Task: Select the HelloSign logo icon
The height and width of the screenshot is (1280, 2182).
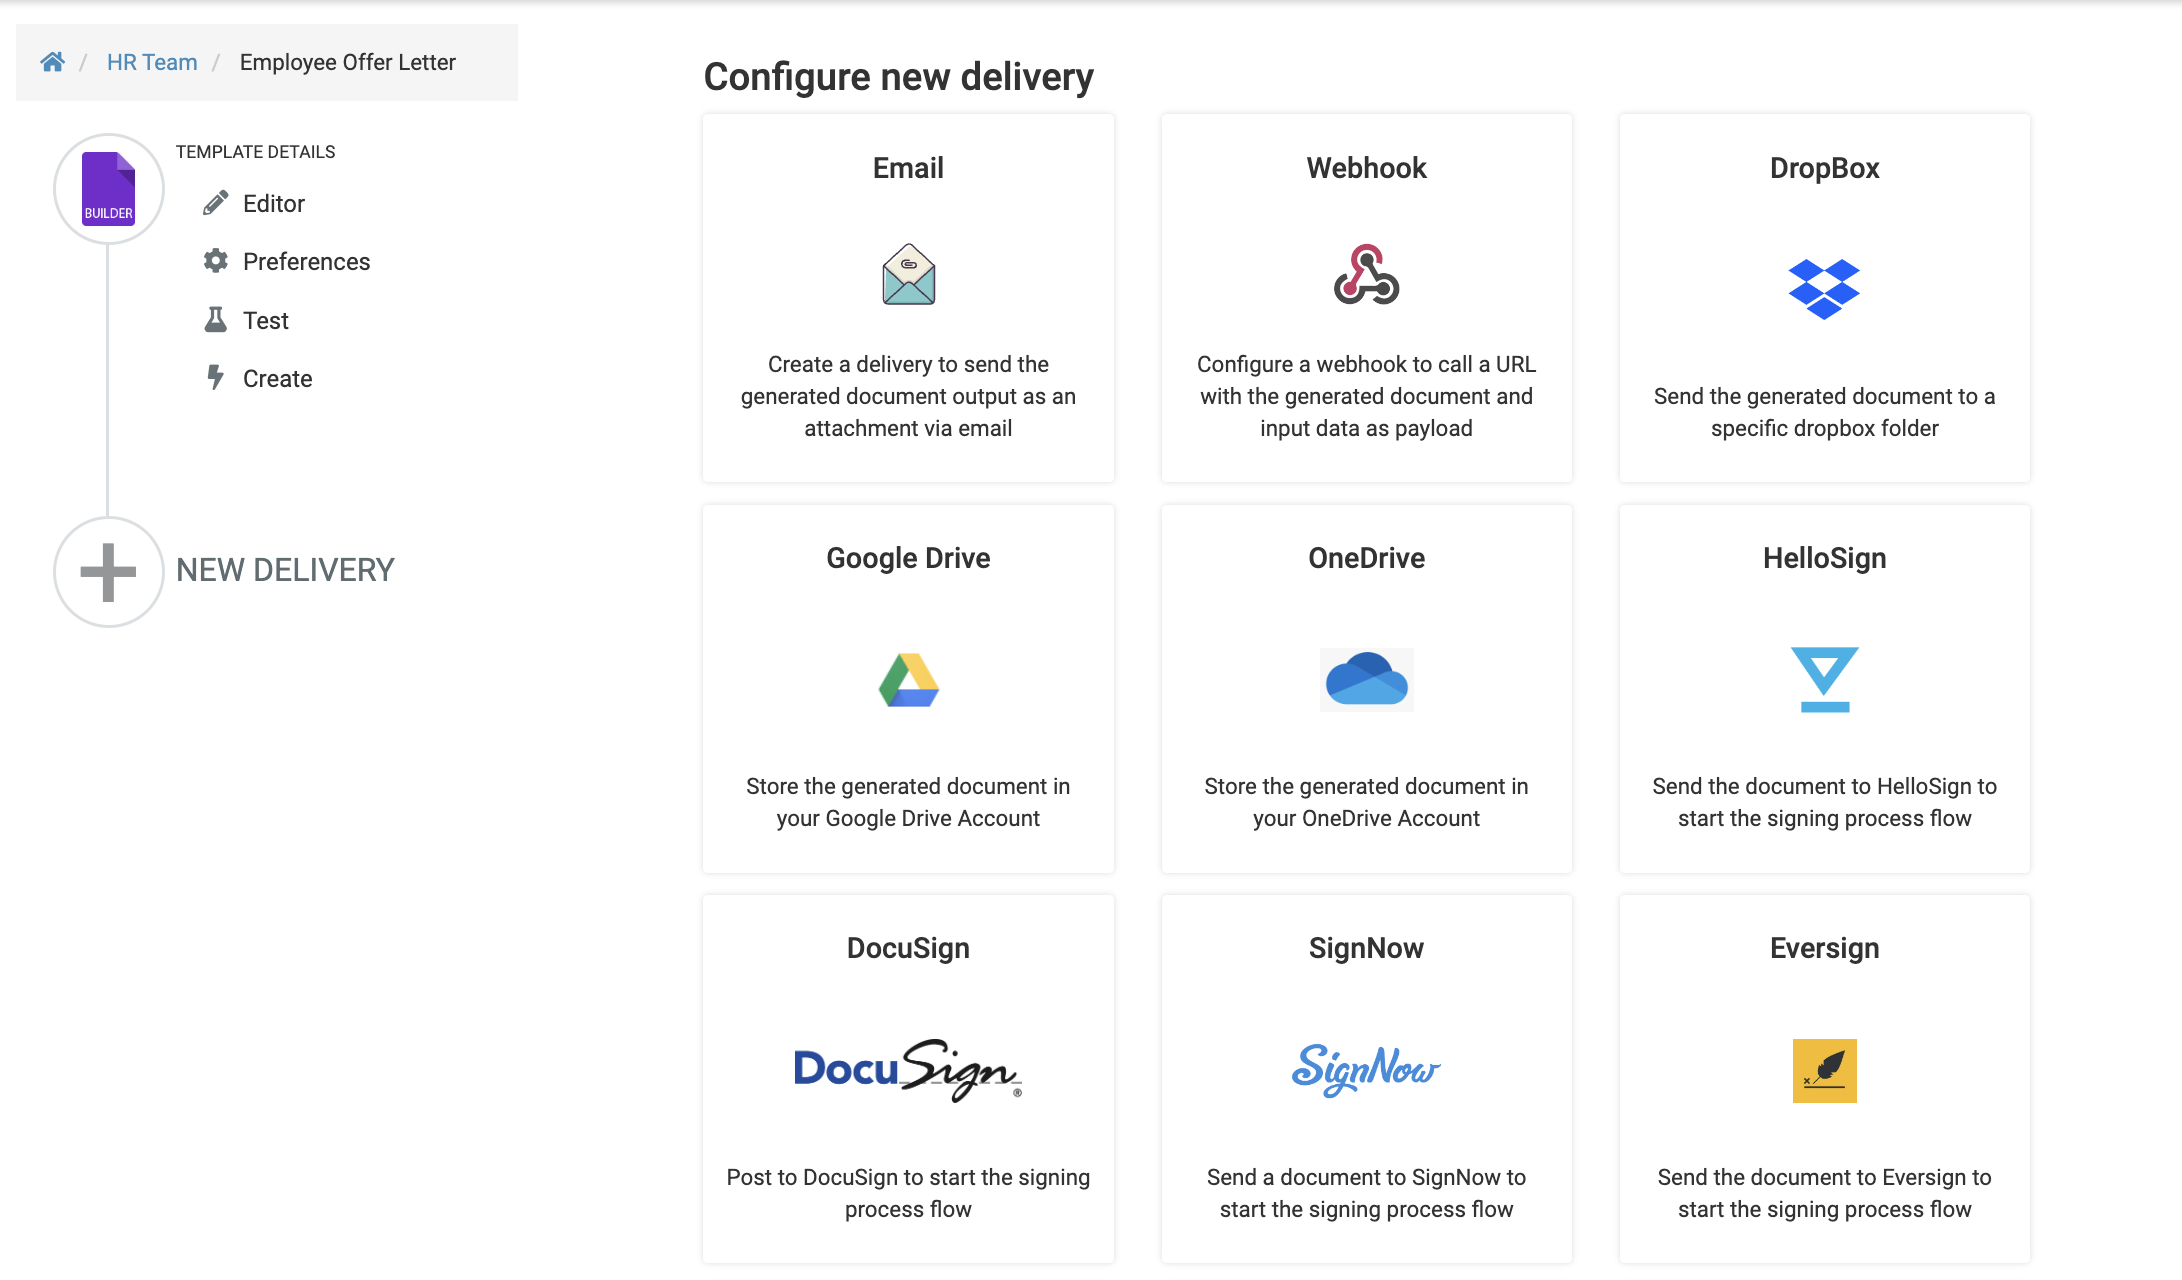Action: coord(1824,680)
